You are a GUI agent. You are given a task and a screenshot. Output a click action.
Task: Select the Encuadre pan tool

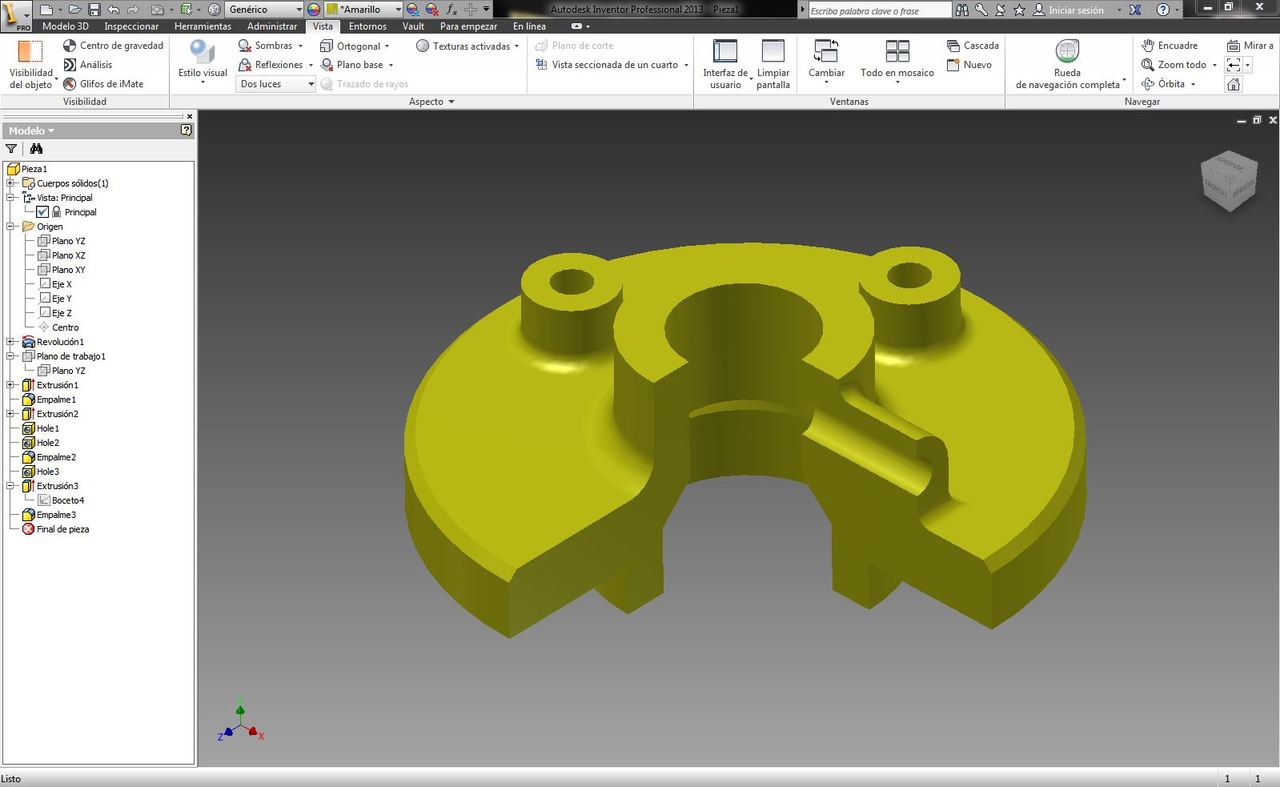click(1170, 46)
